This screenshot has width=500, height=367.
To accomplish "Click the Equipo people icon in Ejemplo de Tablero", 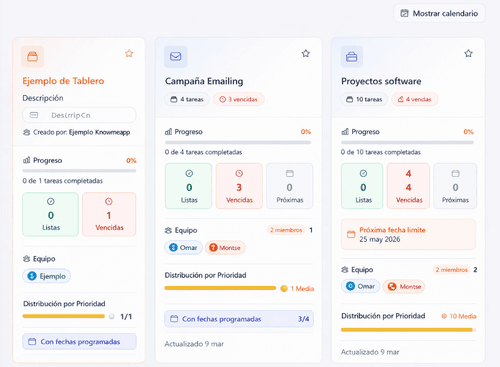I will click(x=27, y=259).
